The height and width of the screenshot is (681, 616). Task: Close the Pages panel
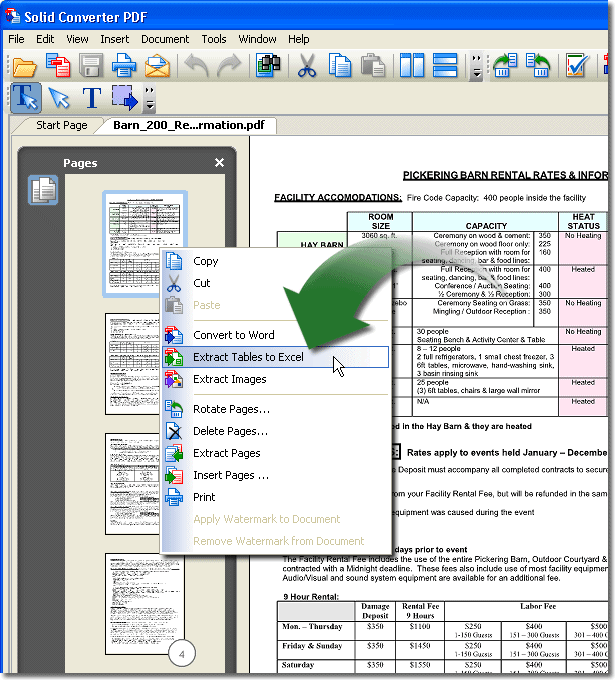click(x=220, y=162)
